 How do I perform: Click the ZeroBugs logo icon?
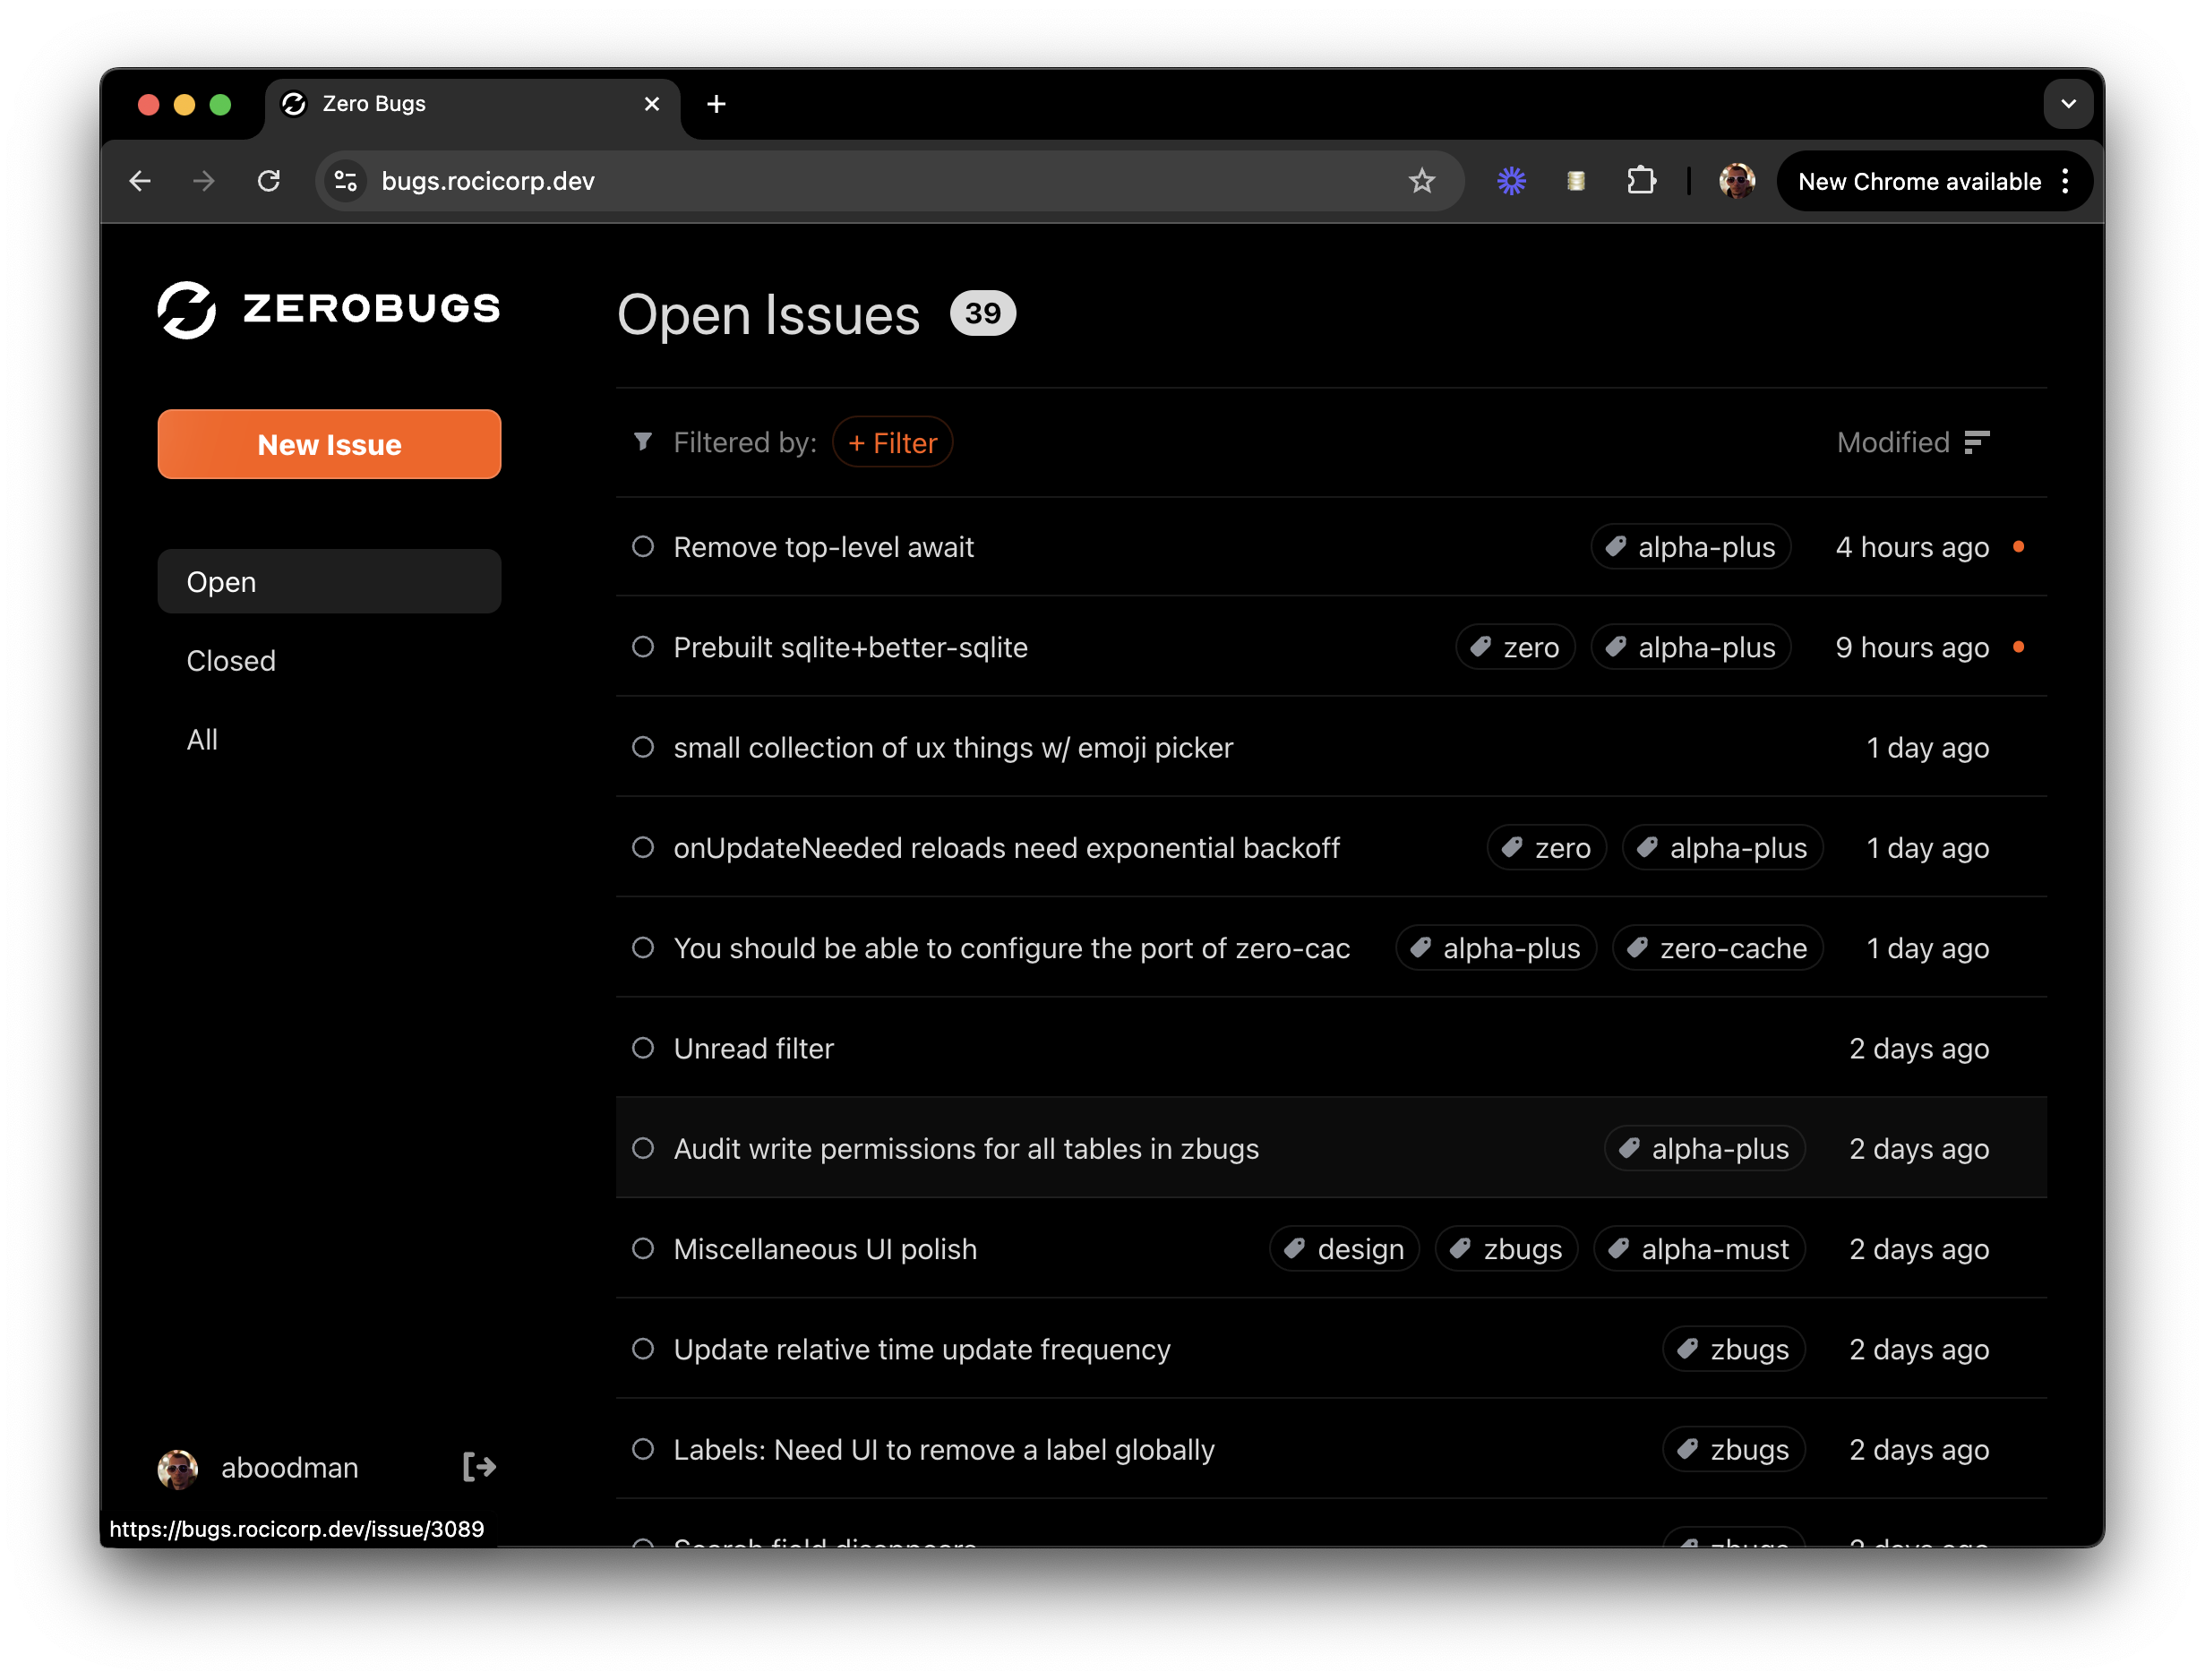[187, 309]
